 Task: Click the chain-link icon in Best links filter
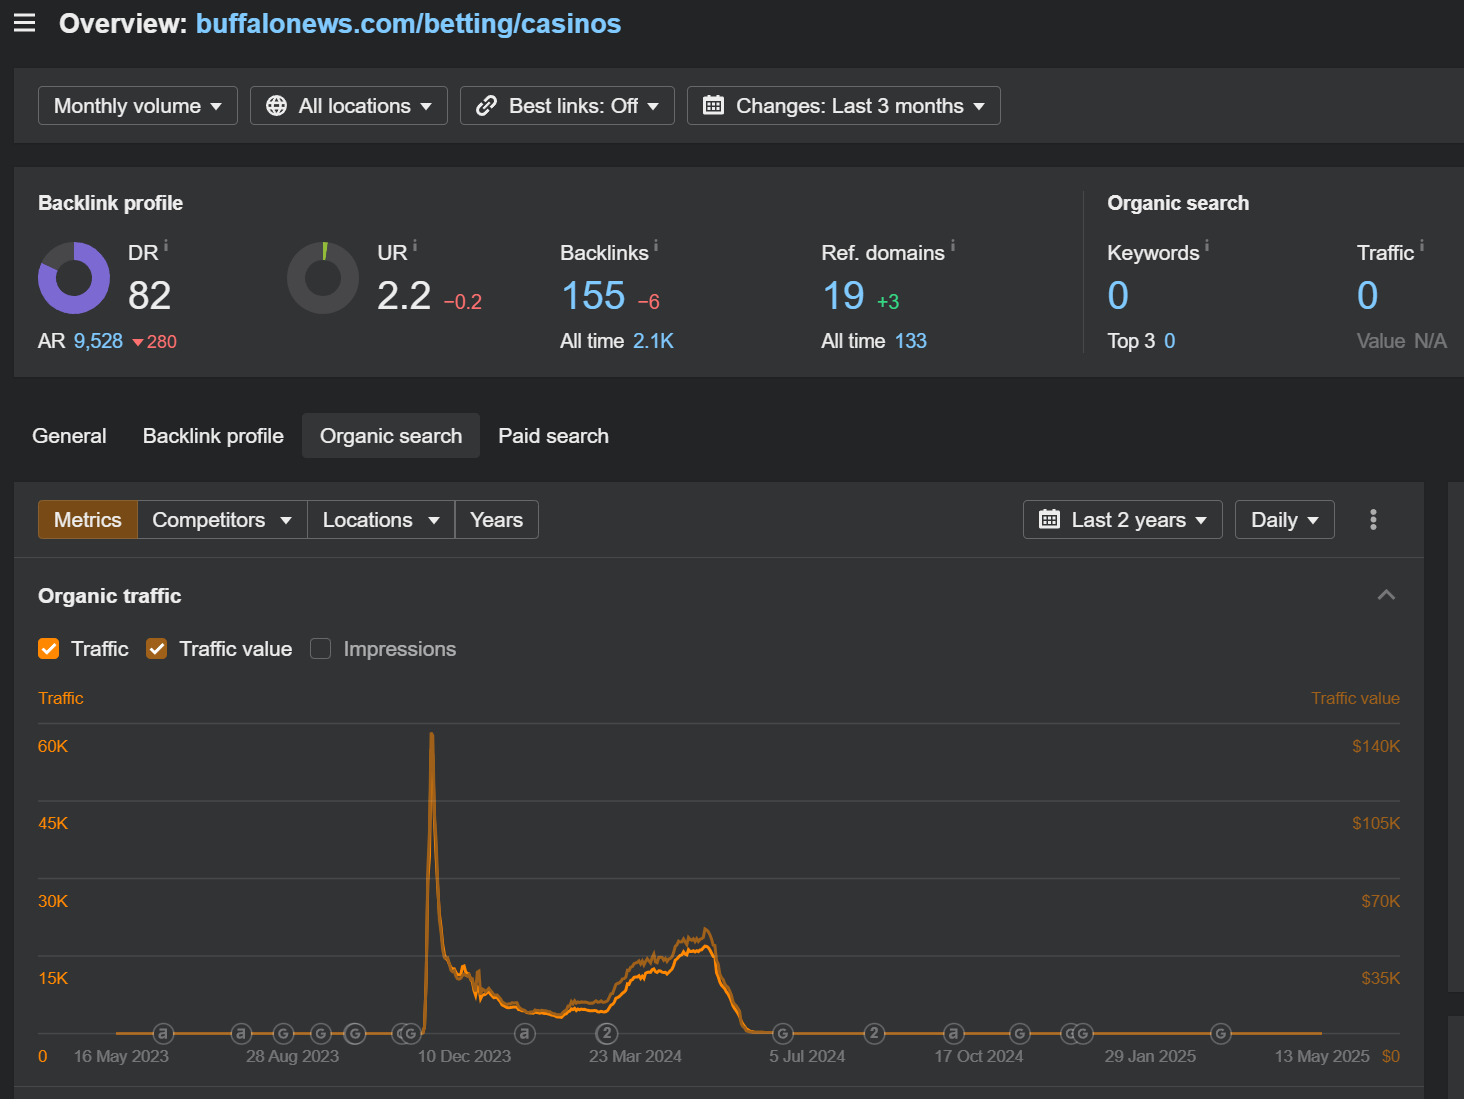486,106
